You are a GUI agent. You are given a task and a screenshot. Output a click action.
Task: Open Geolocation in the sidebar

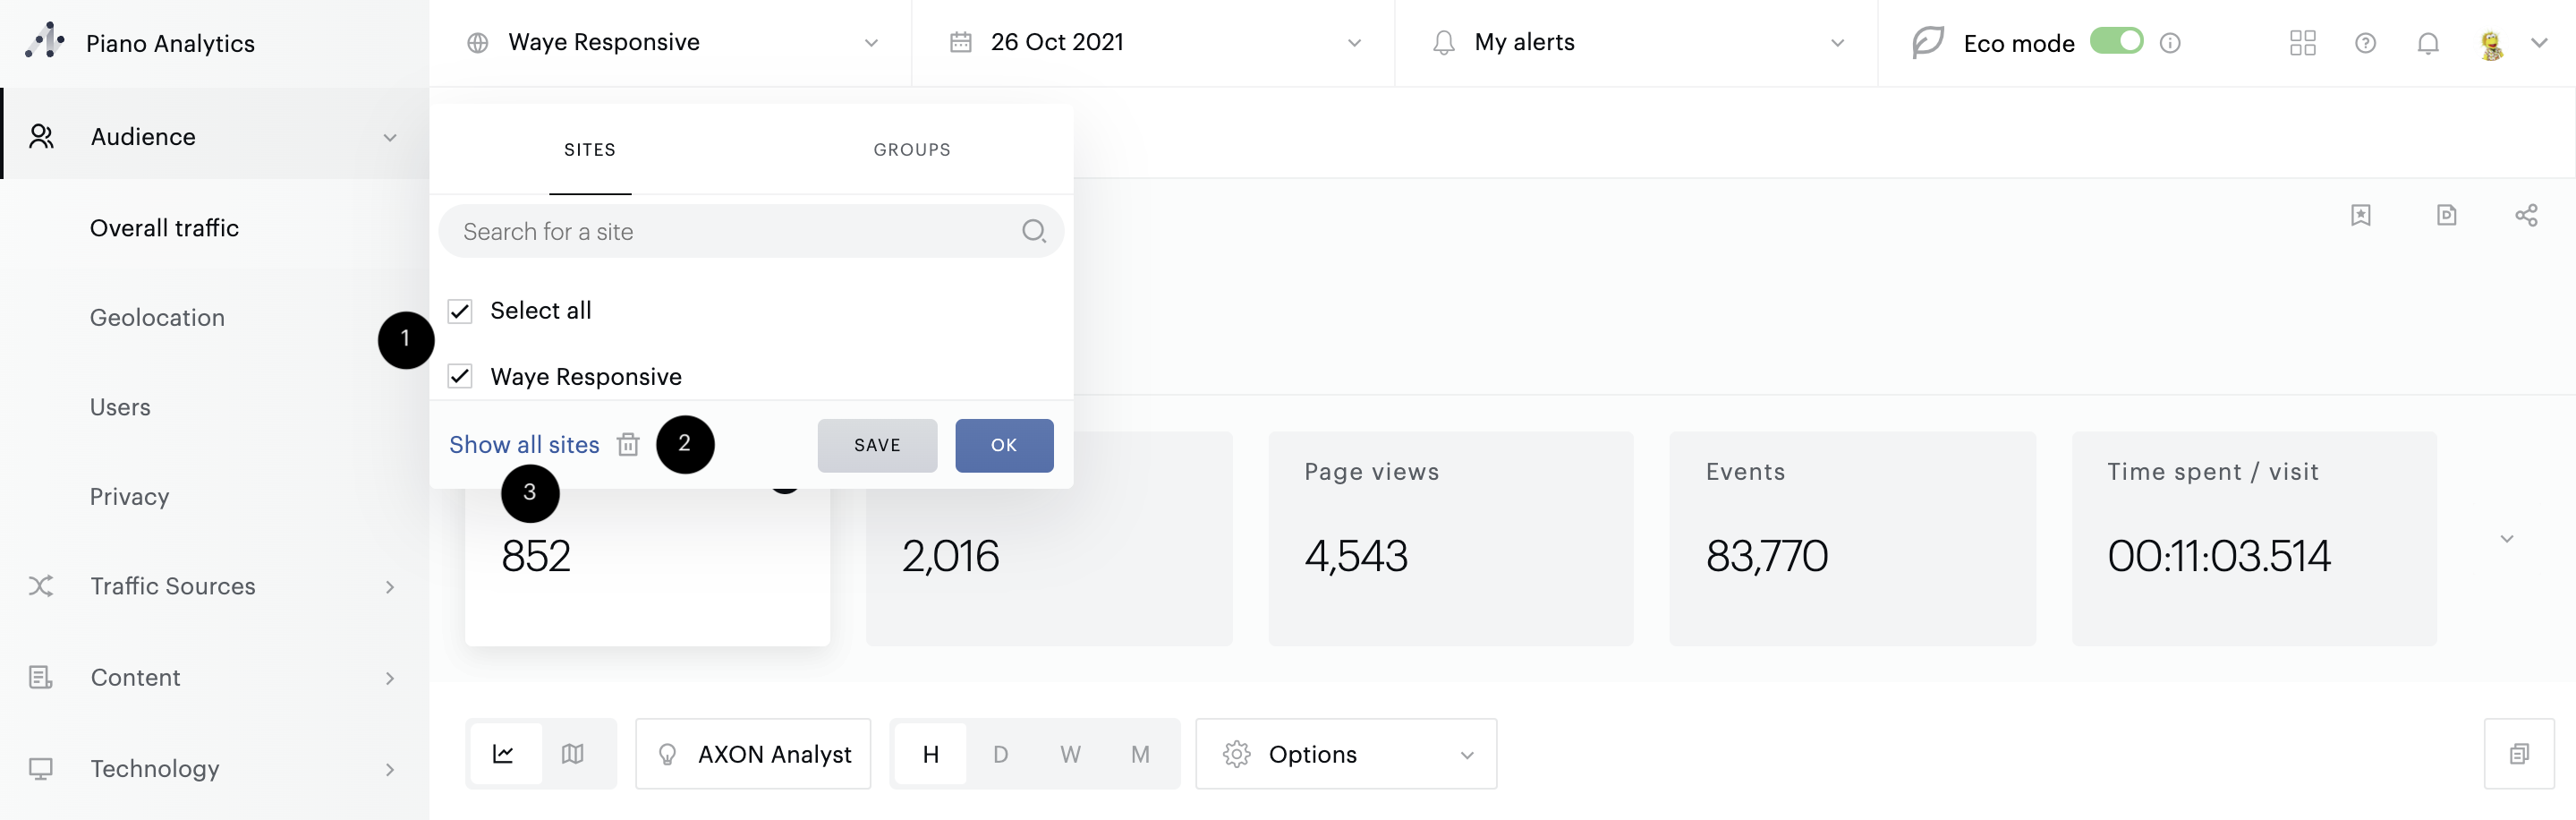pos(157,318)
